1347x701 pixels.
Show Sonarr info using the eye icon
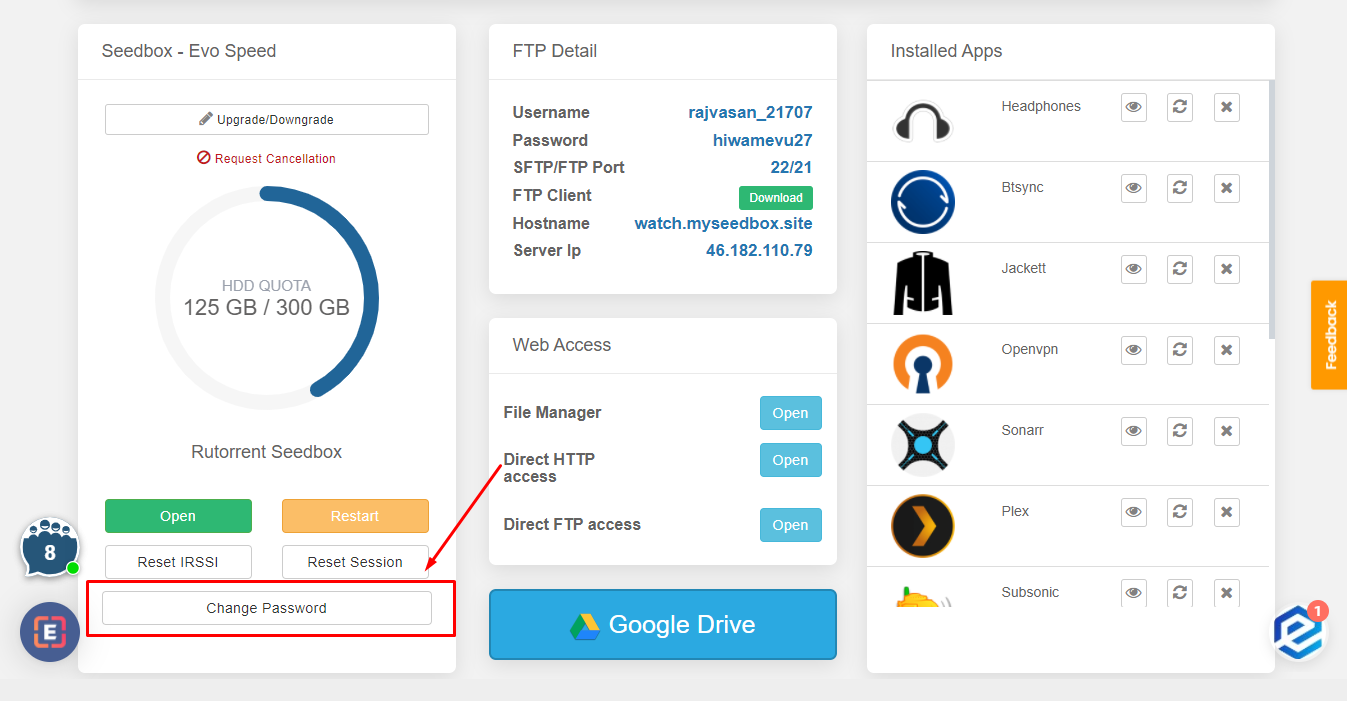coord(1133,431)
